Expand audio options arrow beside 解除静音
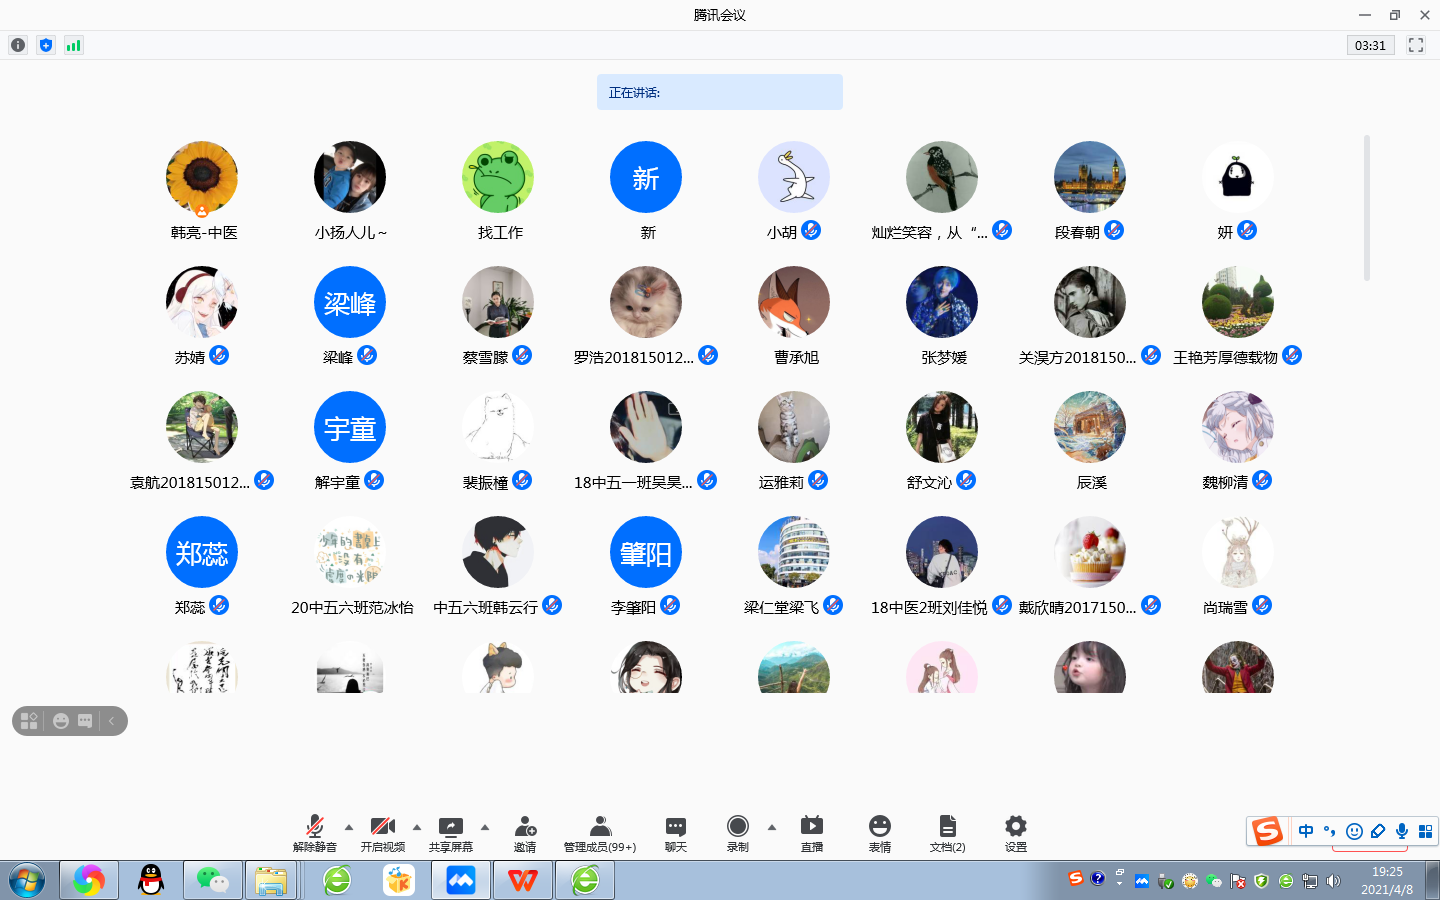1440x900 pixels. click(x=349, y=827)
